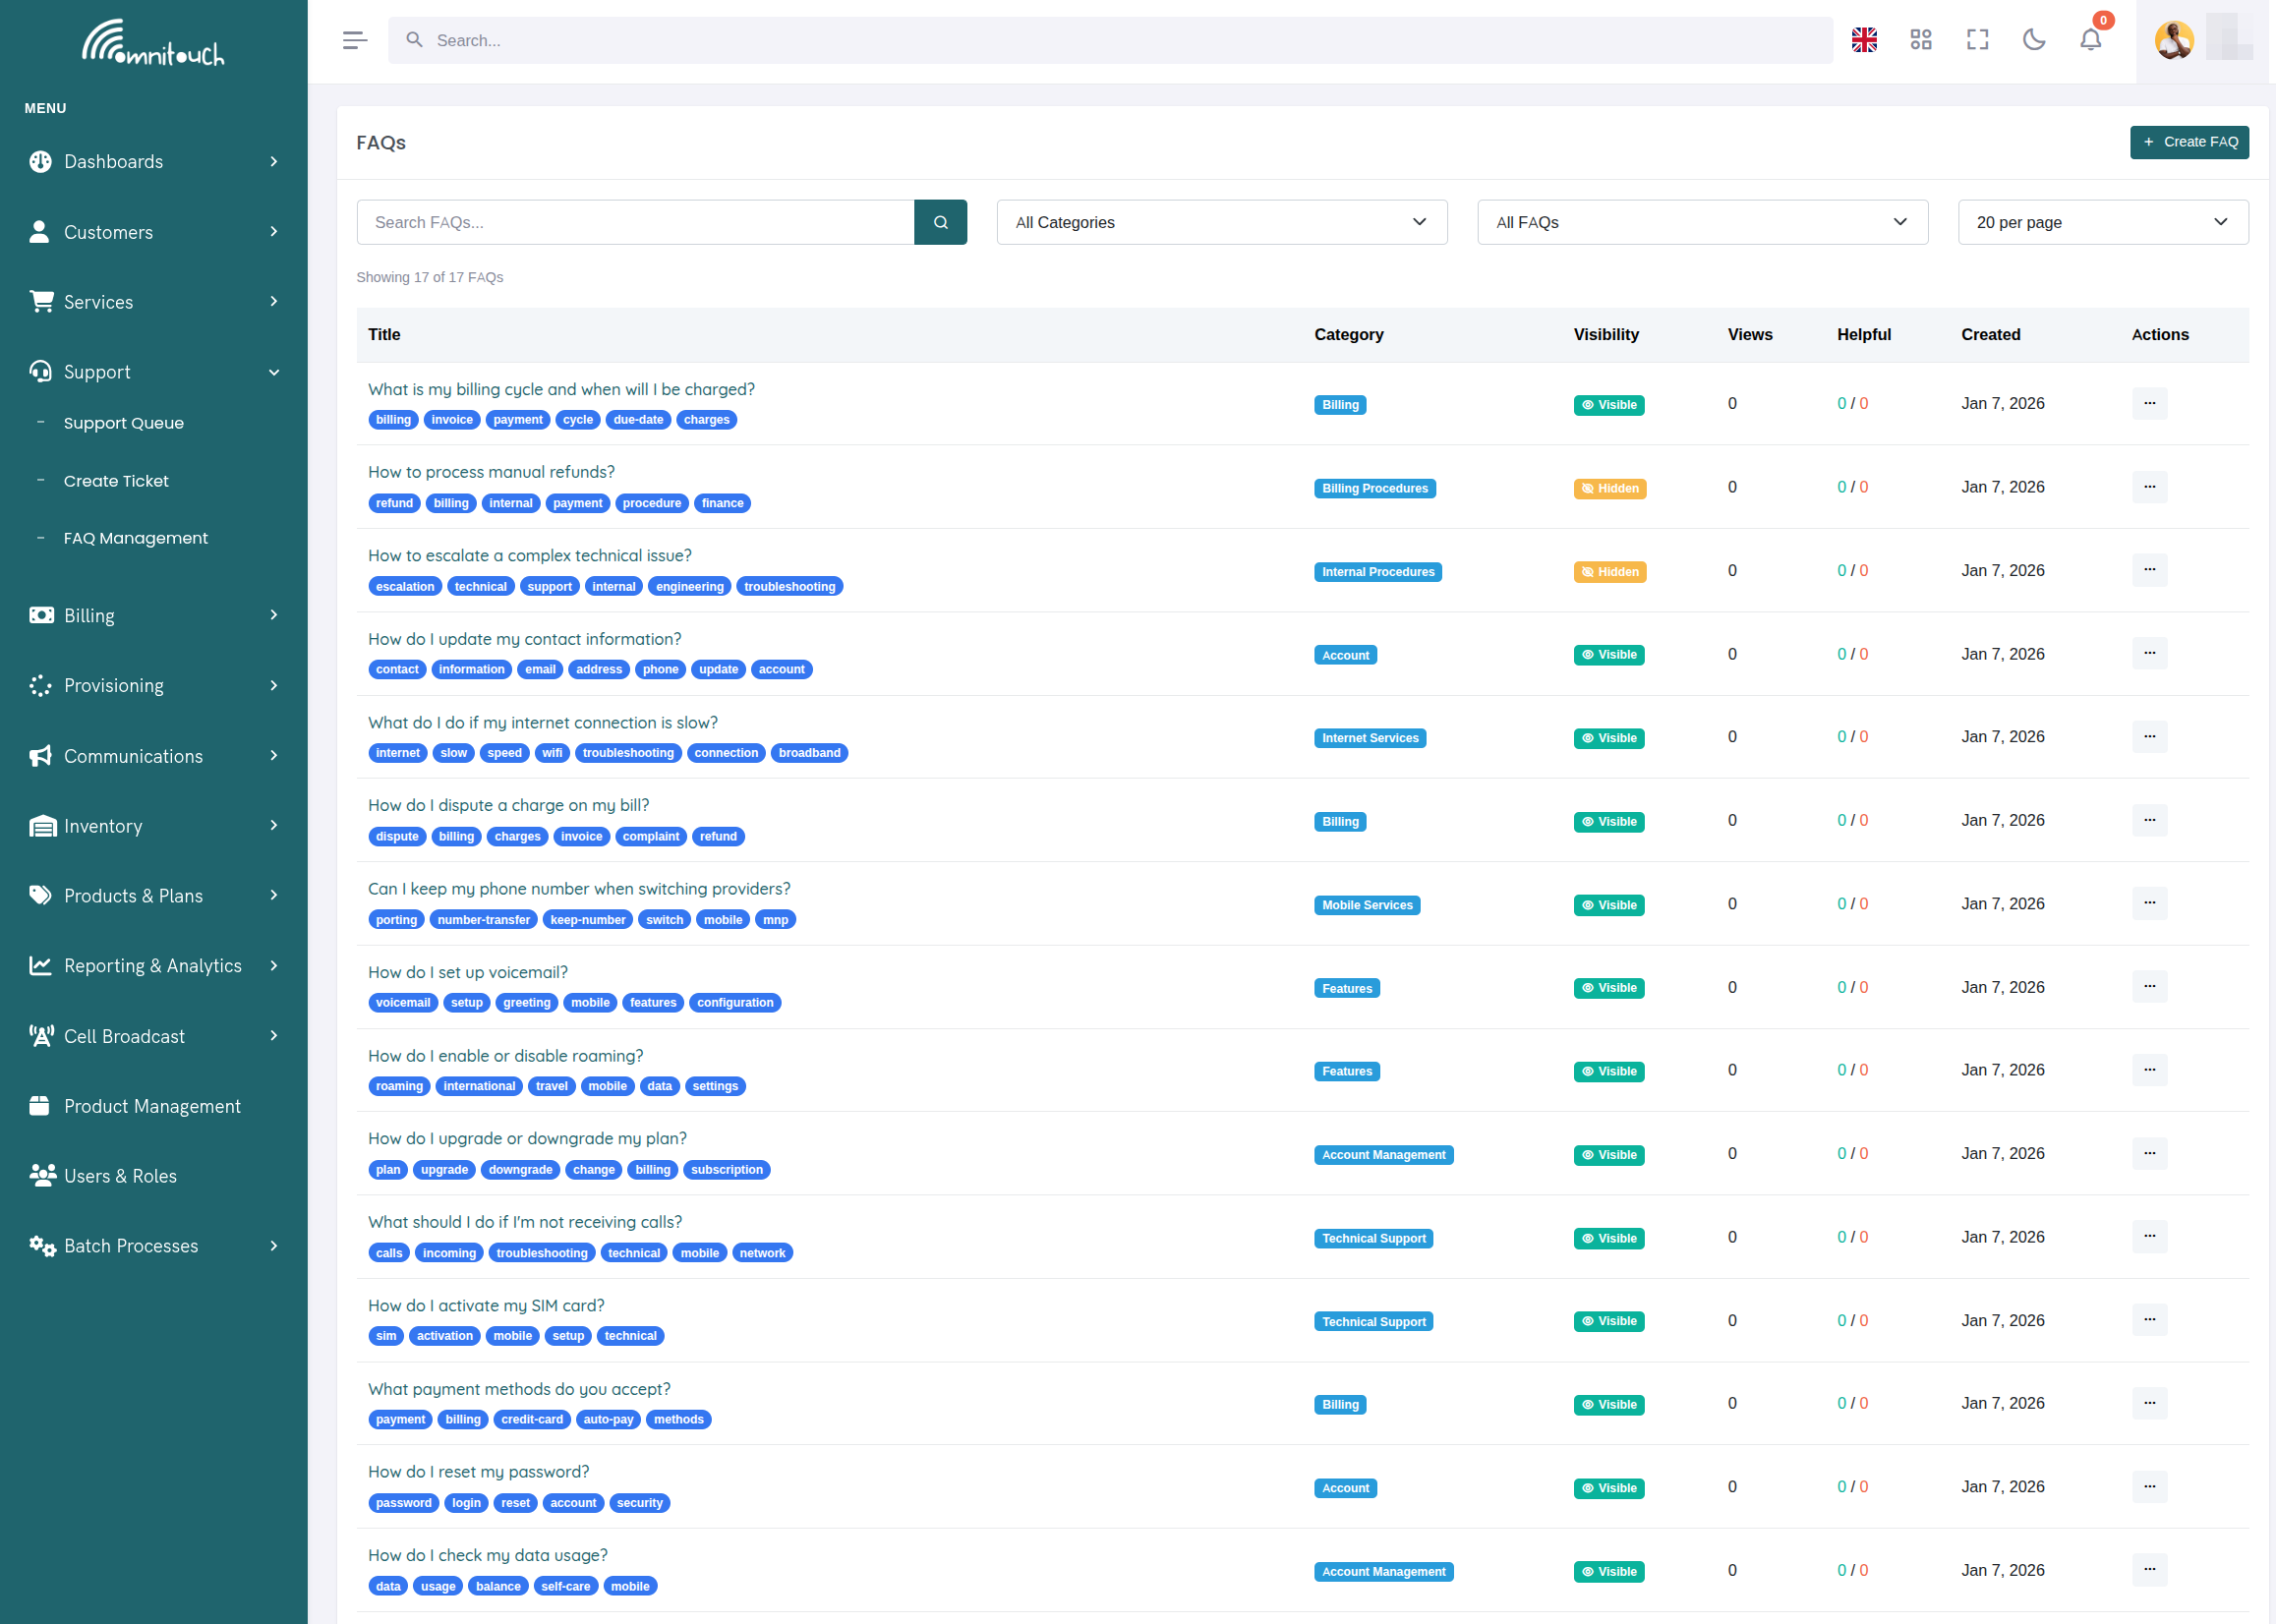
Task: Toggle dark mode moon icon
Action: pos(2033,40)
